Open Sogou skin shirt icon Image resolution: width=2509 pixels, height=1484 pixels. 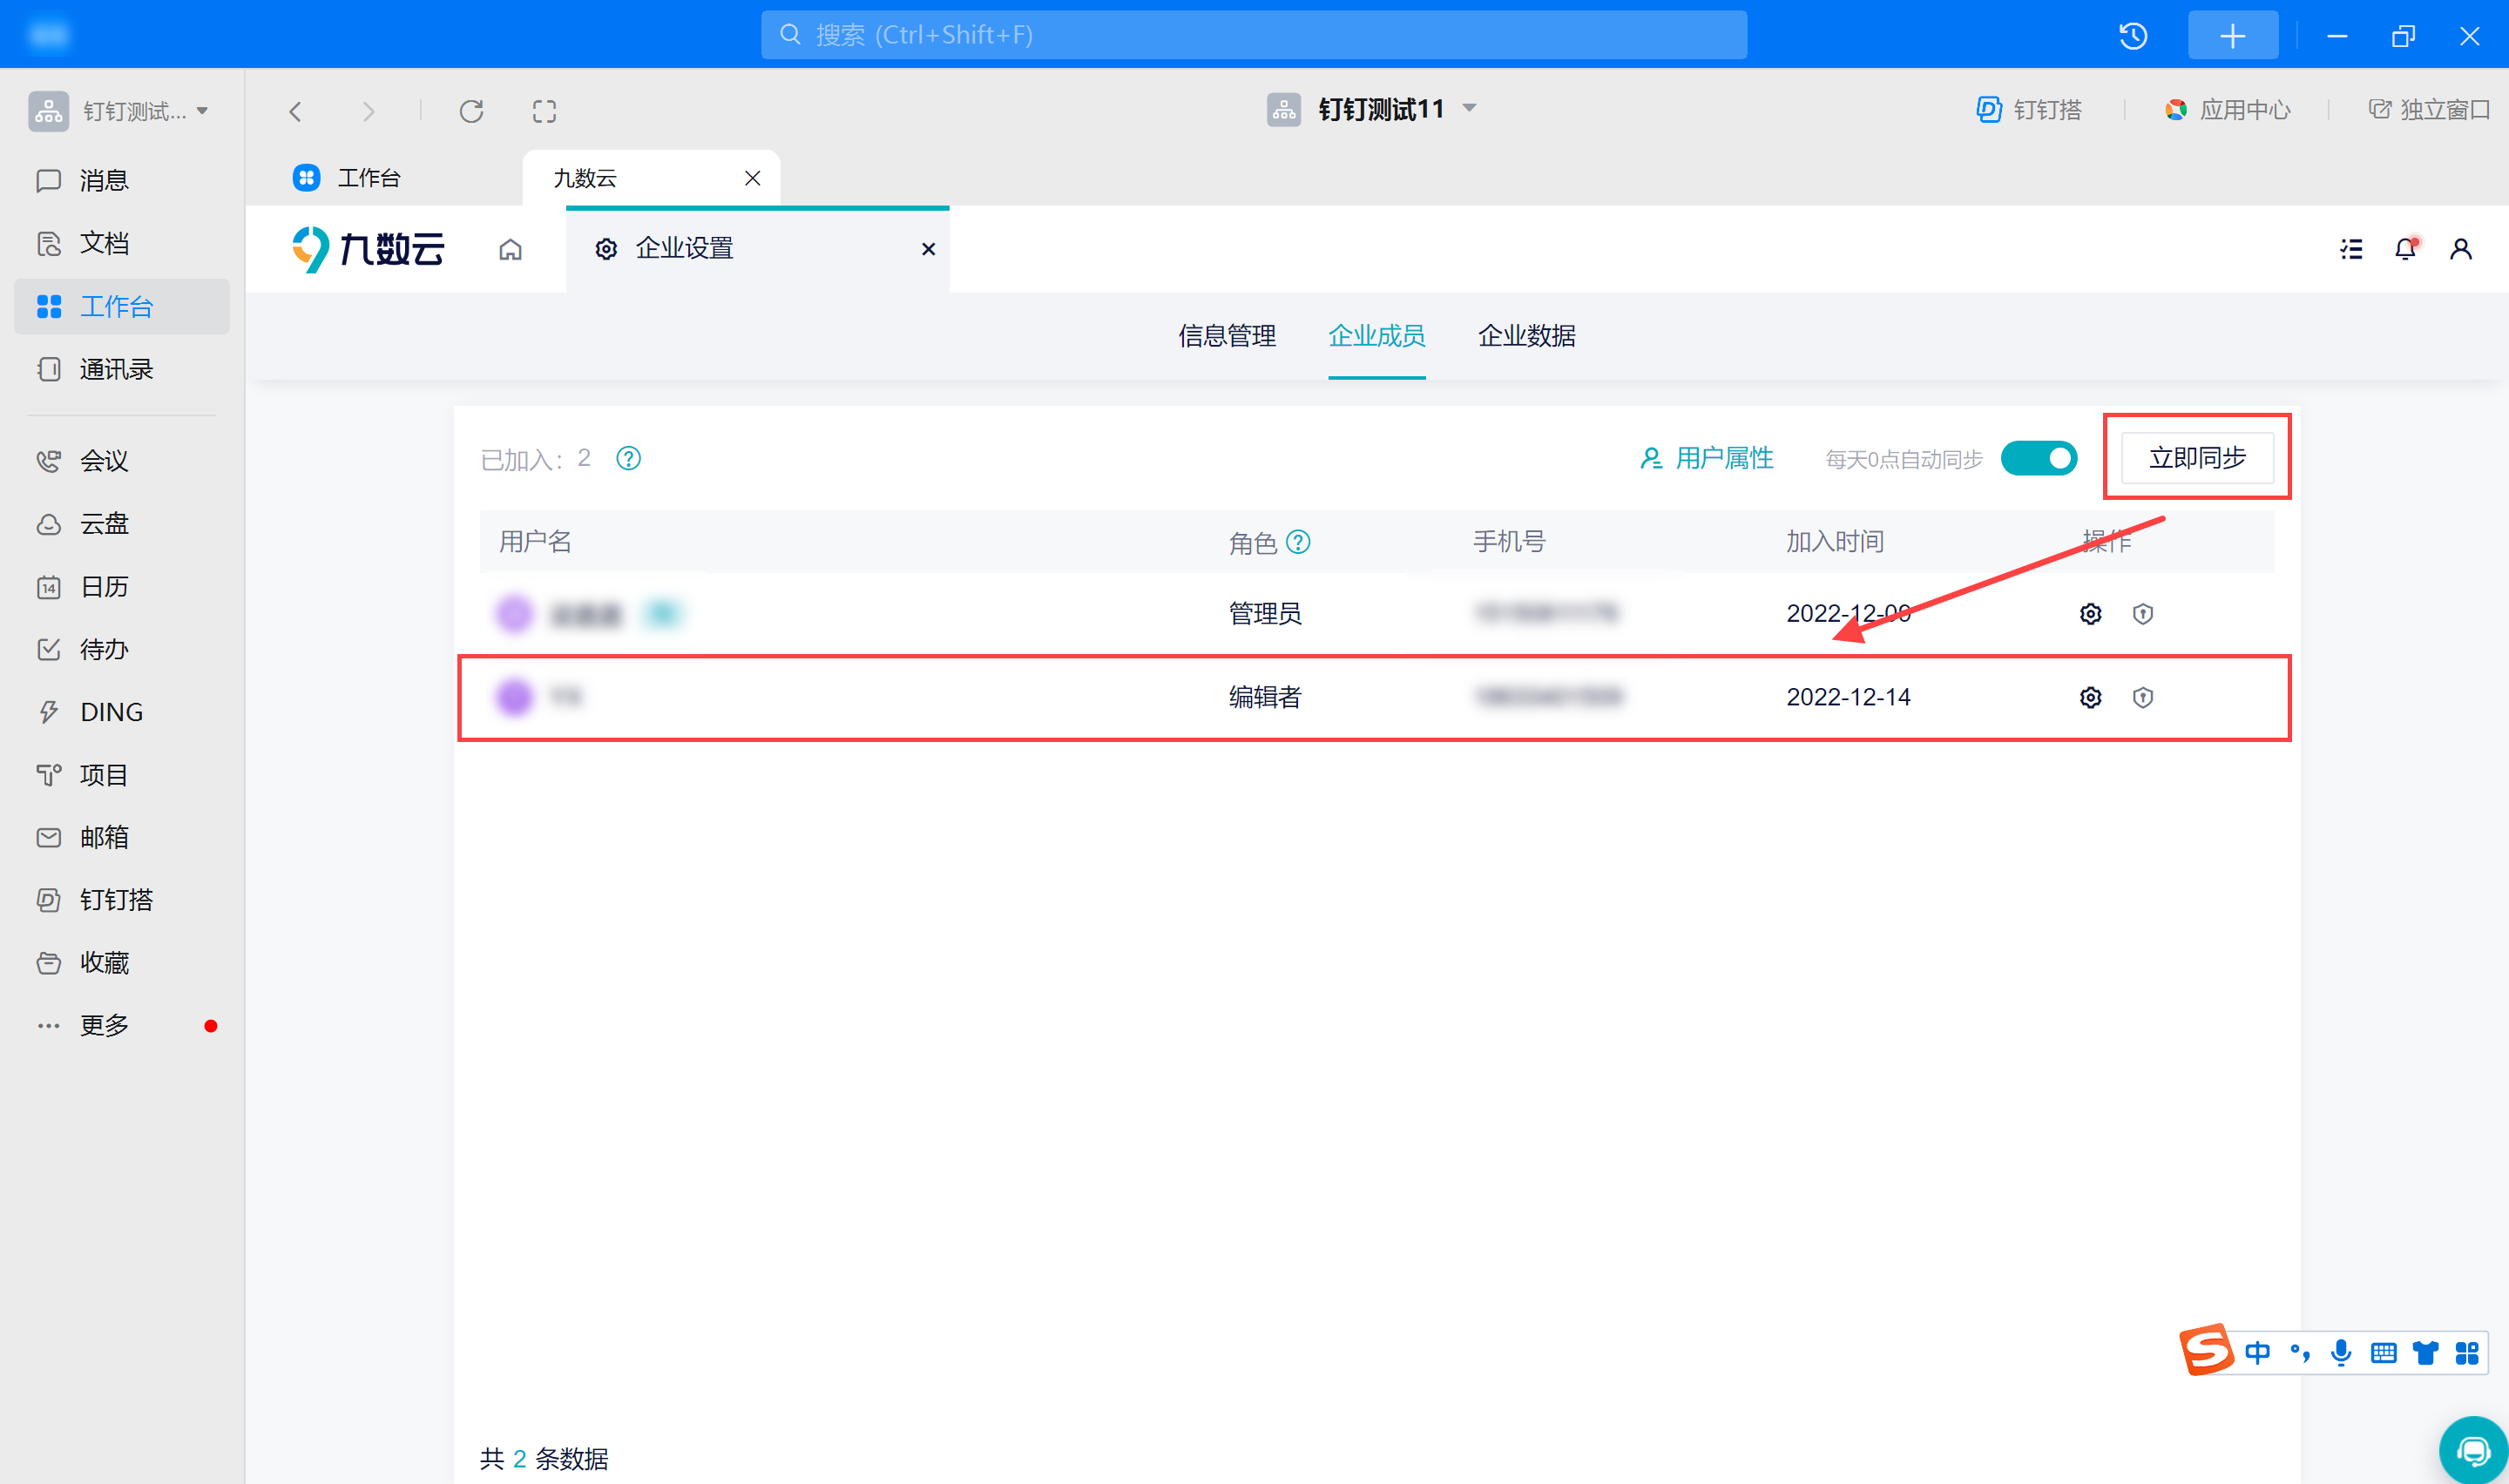coord(2426,1353)
